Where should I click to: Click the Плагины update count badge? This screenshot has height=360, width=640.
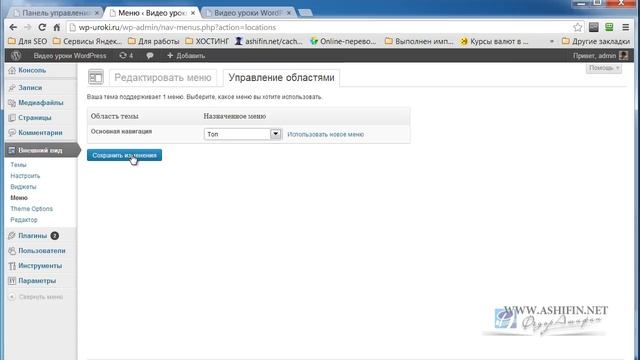point(55,236)
